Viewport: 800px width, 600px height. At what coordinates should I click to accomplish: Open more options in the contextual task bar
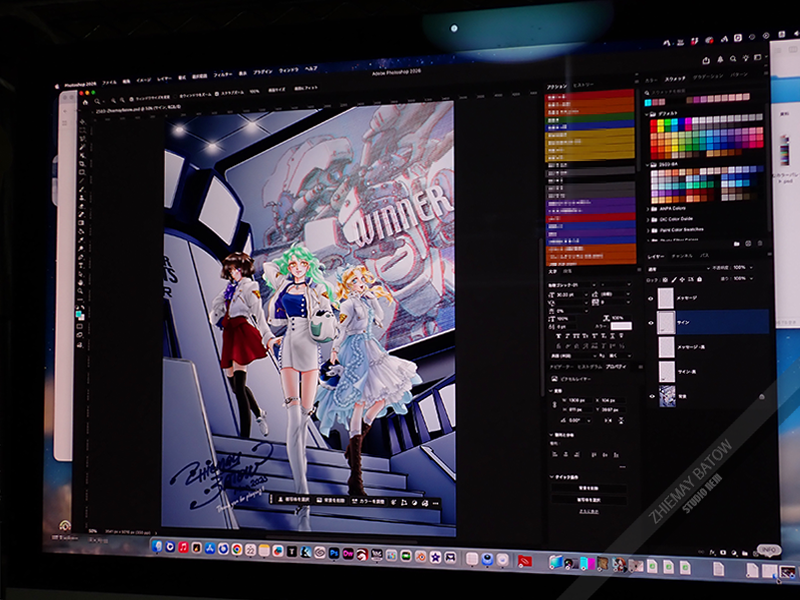[435, 504]
